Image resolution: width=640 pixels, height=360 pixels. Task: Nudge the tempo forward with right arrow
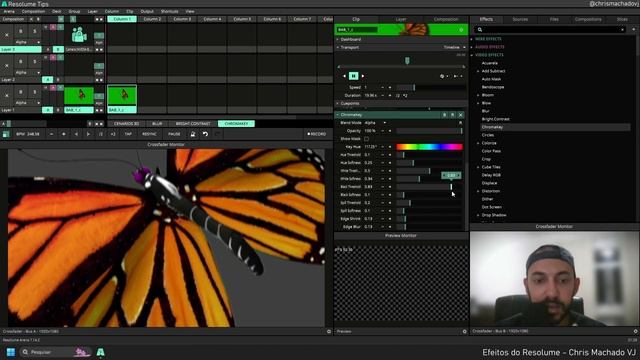[88, 134]
